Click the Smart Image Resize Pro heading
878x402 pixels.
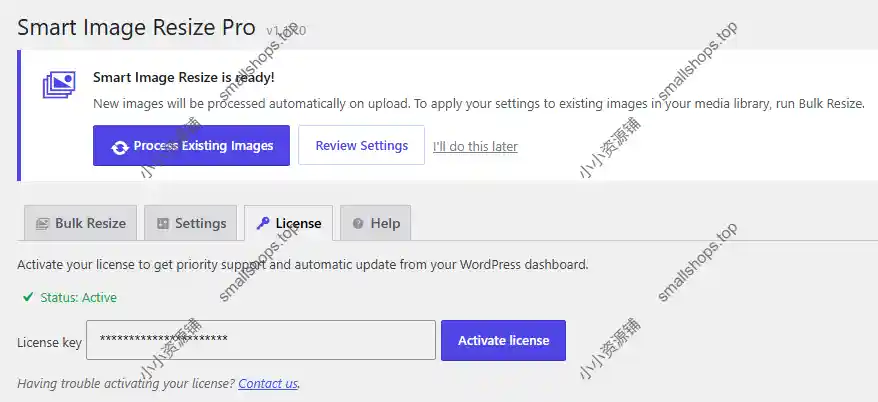pos(136,27)
